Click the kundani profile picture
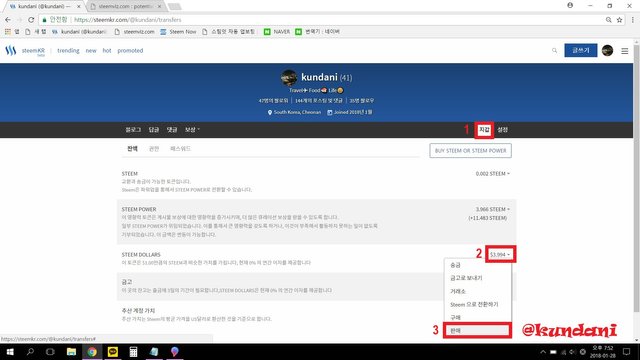640x360 pixels. tap(289, 78)
